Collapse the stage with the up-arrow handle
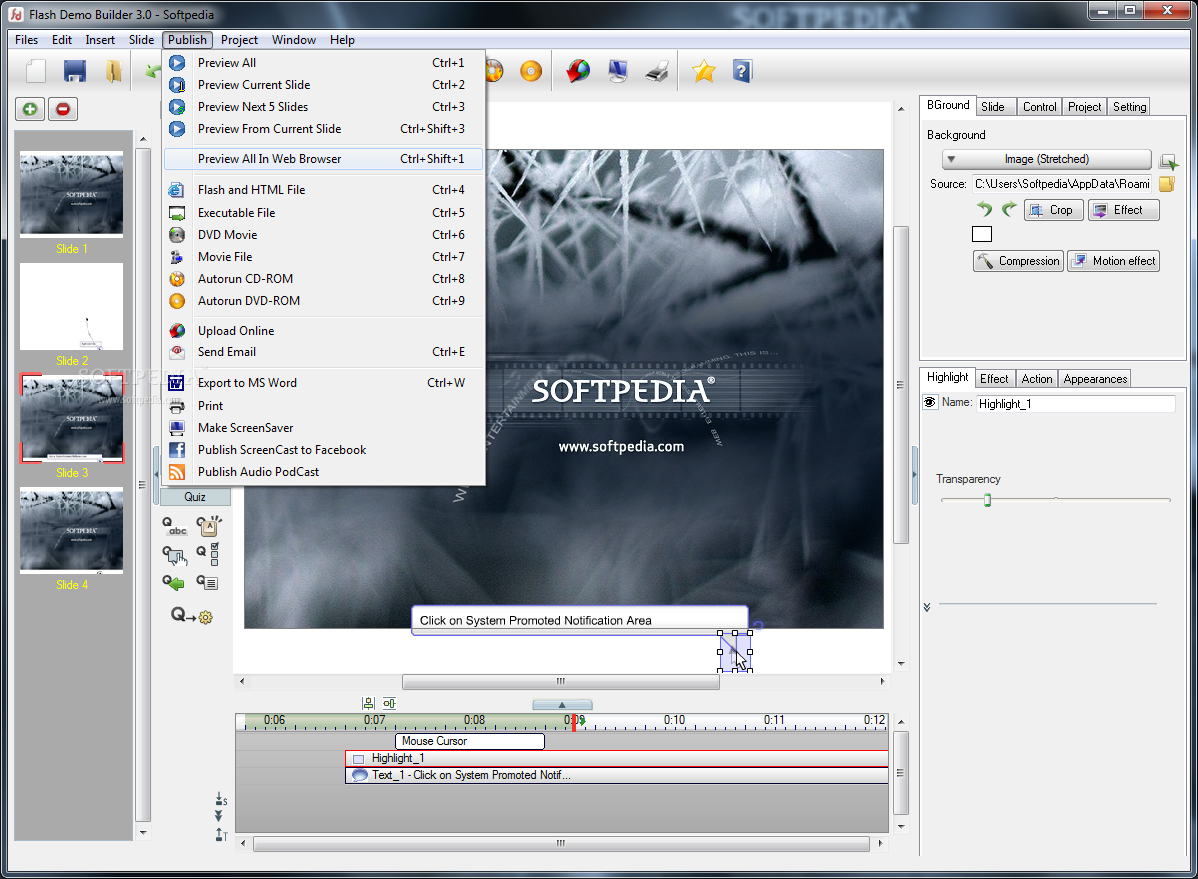1198x879 pixels. click(562, 705)
